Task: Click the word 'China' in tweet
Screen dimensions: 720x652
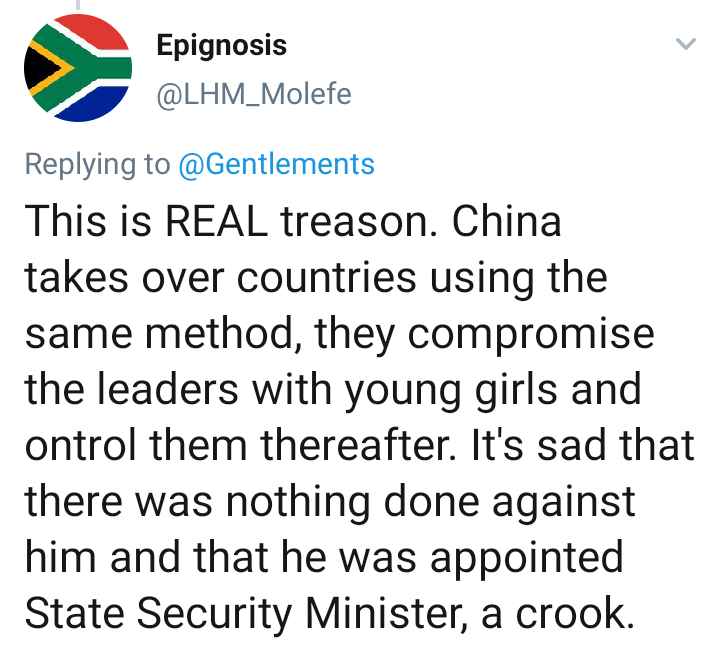Action: point(506,221)
